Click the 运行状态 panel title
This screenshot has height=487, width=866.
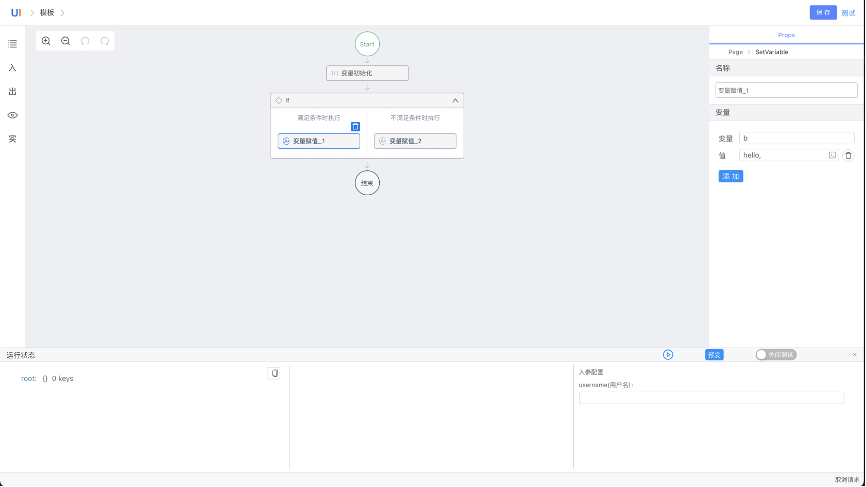coord(20,355)
